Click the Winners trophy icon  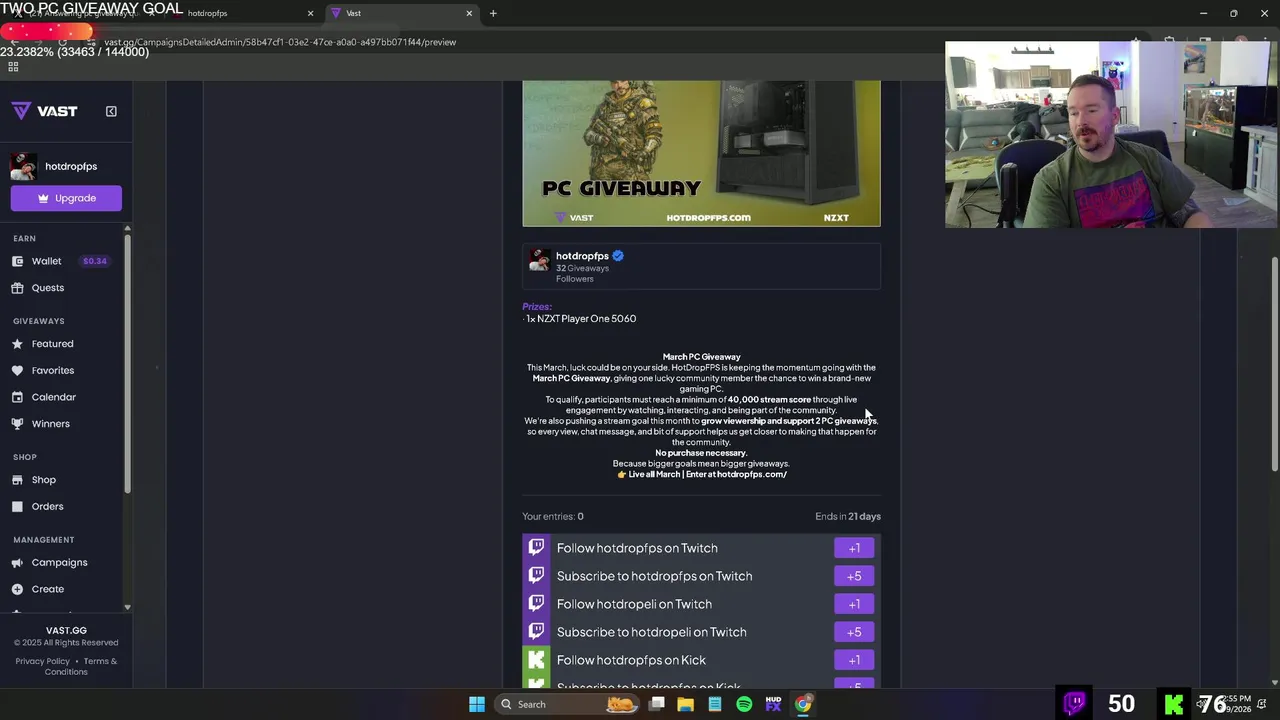[17, 424]
